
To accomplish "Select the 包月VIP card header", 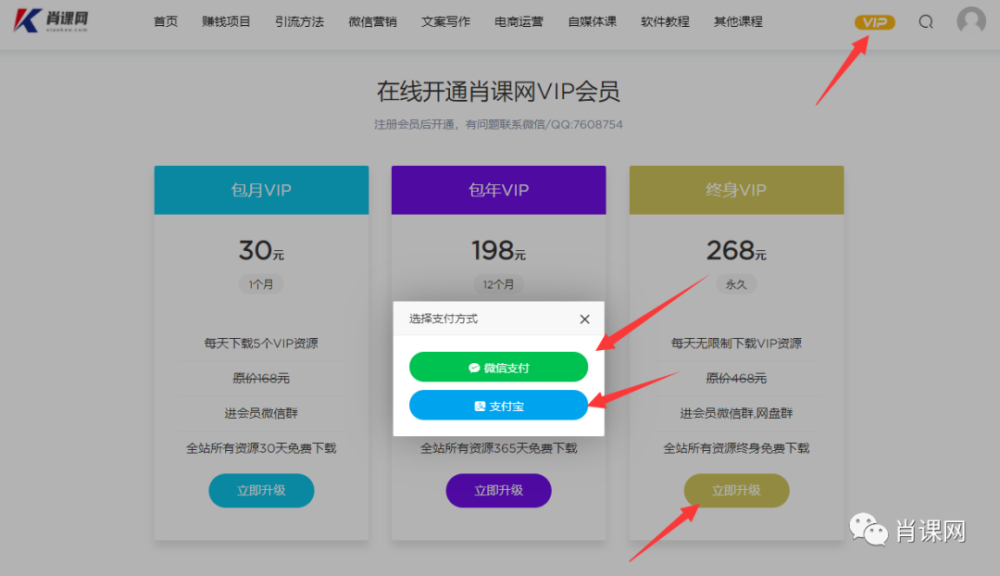I will pos(261,190).
